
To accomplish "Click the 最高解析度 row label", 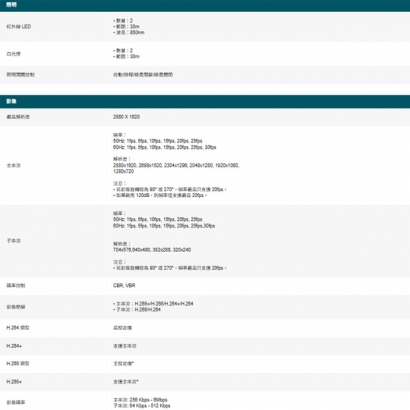I will [x=18, y=117].
